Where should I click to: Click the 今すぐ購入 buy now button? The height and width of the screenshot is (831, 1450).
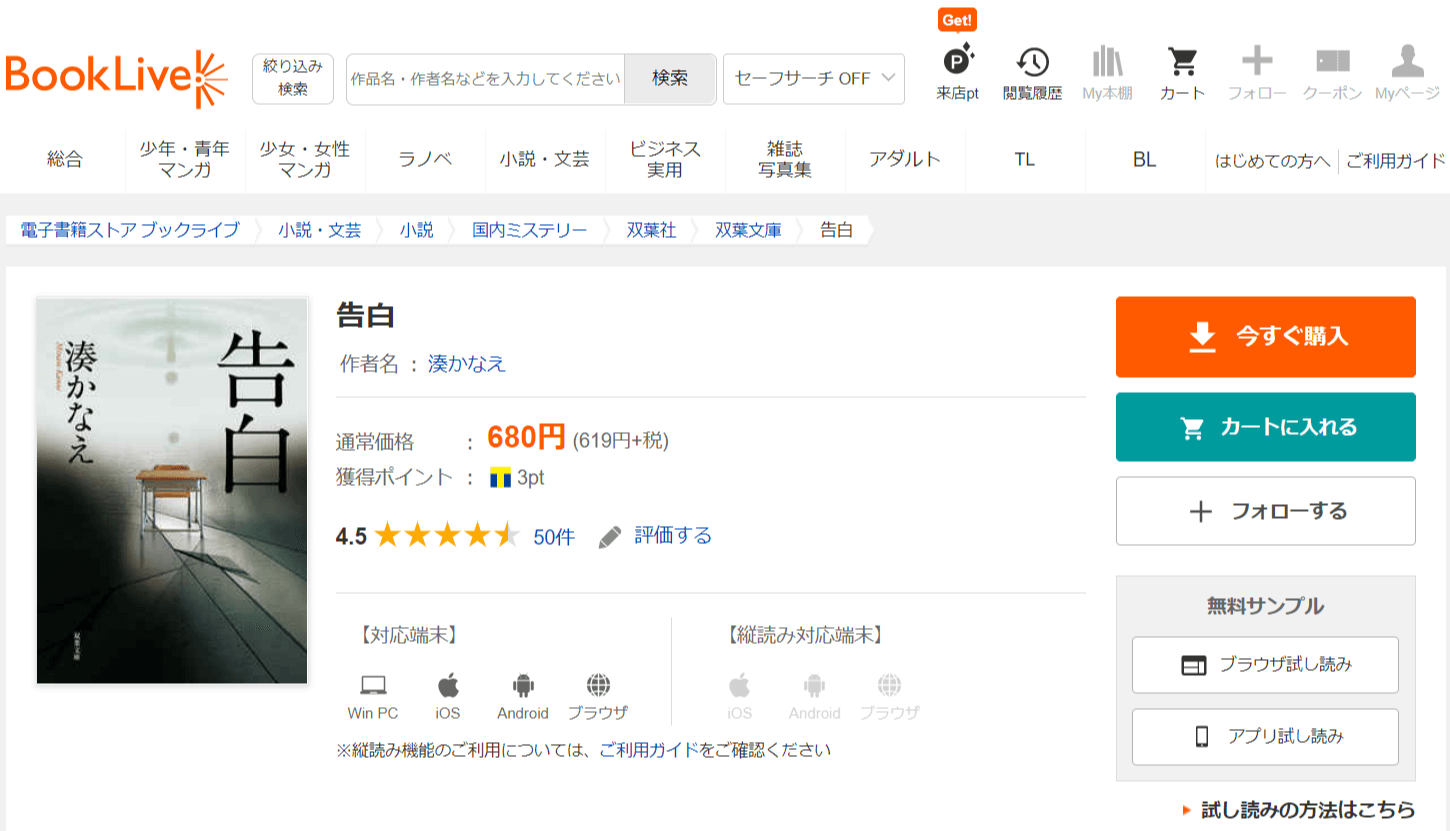tap(1265, 337)
